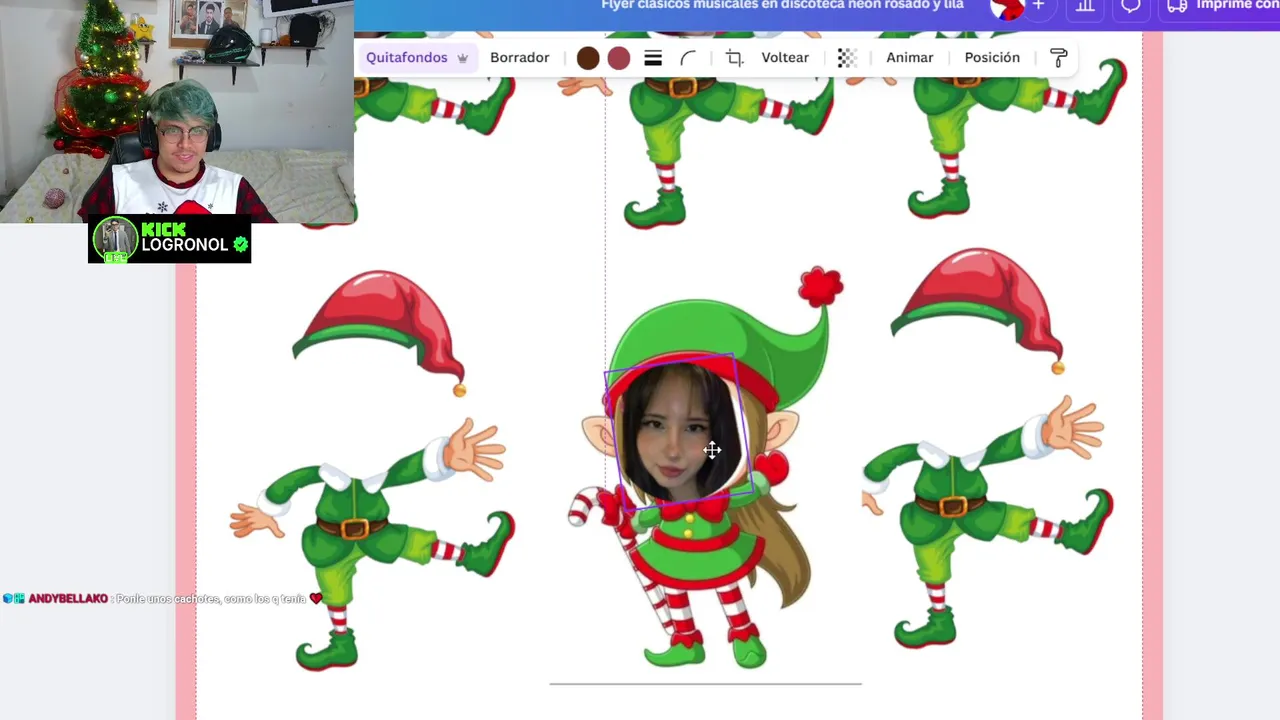Select the girl face photo on the elf
Image resolution: width=1280 pixels, height=720 pixels.
[x=679, y=432]
